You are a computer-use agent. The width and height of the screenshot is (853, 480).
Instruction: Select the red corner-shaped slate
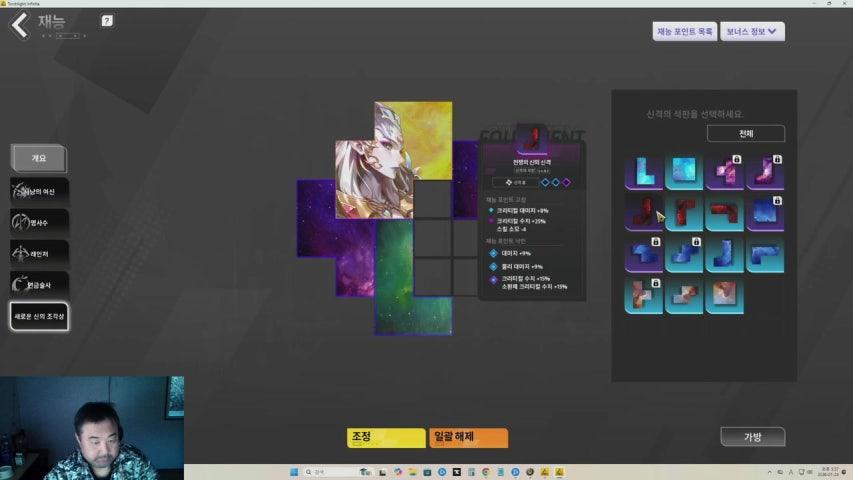pos(684,213)
